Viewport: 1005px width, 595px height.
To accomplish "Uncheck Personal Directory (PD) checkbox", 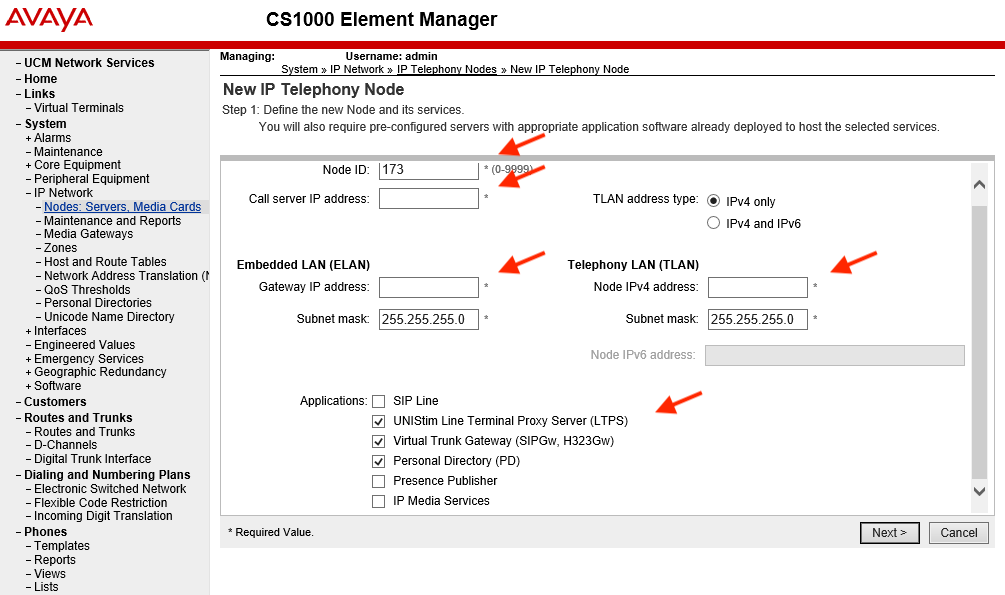I will (379, 461).
